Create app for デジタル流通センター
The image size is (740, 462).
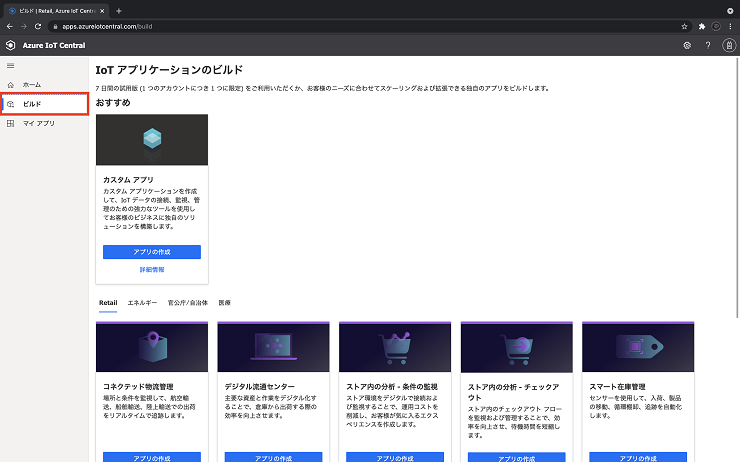pos(273,458)
